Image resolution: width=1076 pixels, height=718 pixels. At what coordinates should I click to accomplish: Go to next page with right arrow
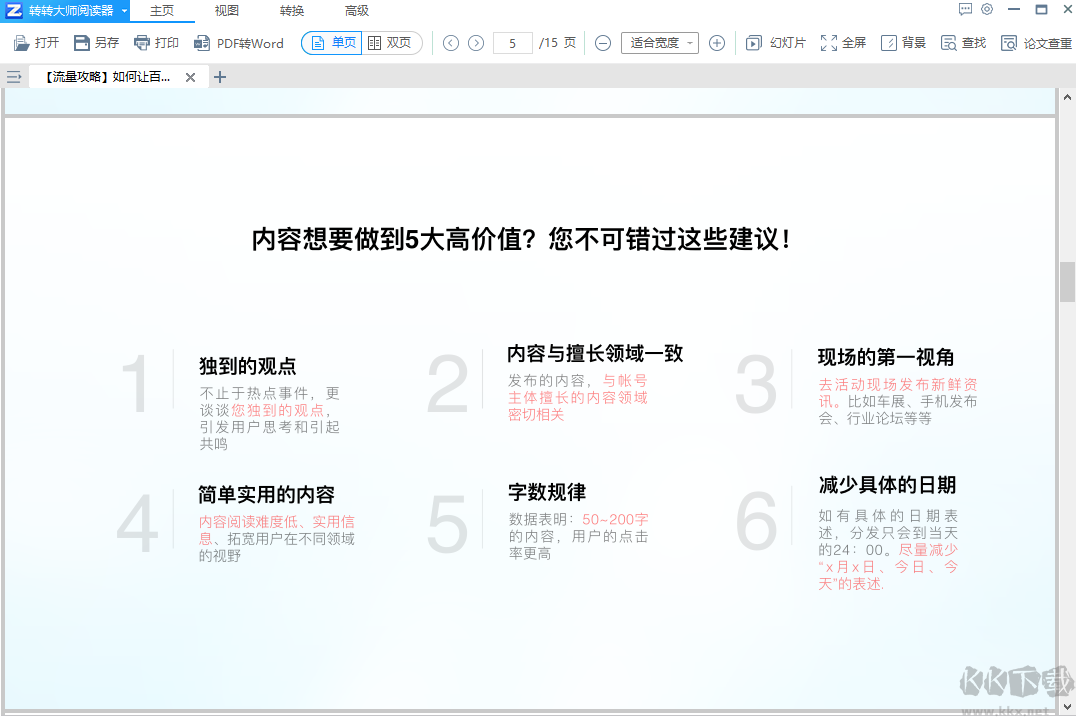point(475,43)
